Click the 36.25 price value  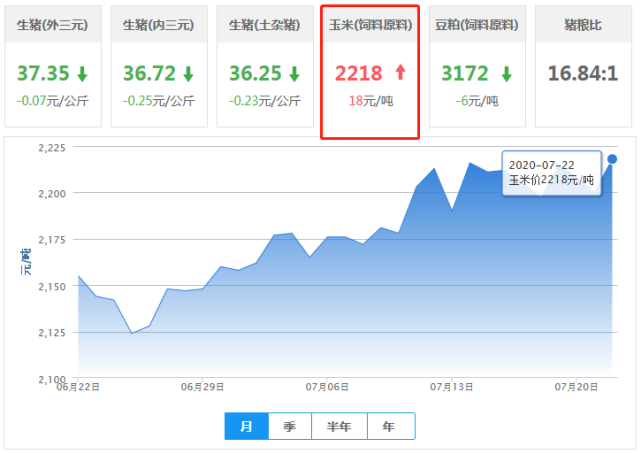click(x=256, y=74)
